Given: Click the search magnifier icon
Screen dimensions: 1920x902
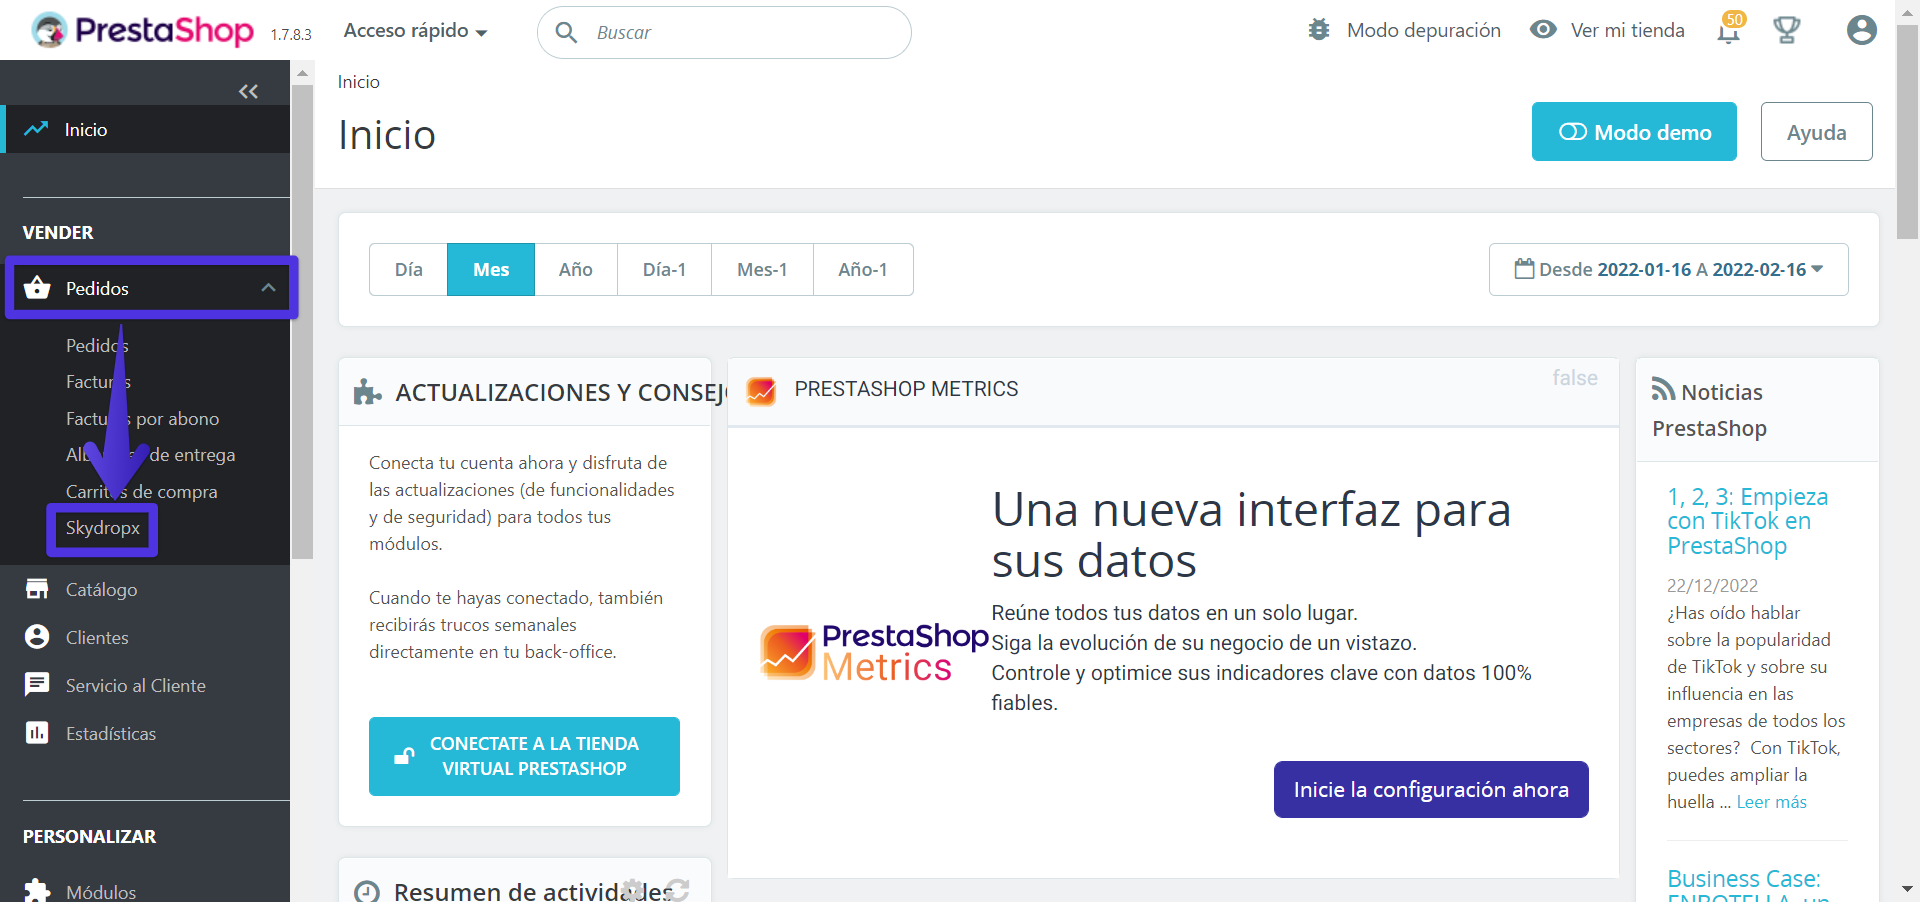Looking at the screenshot, I should 566,33.
